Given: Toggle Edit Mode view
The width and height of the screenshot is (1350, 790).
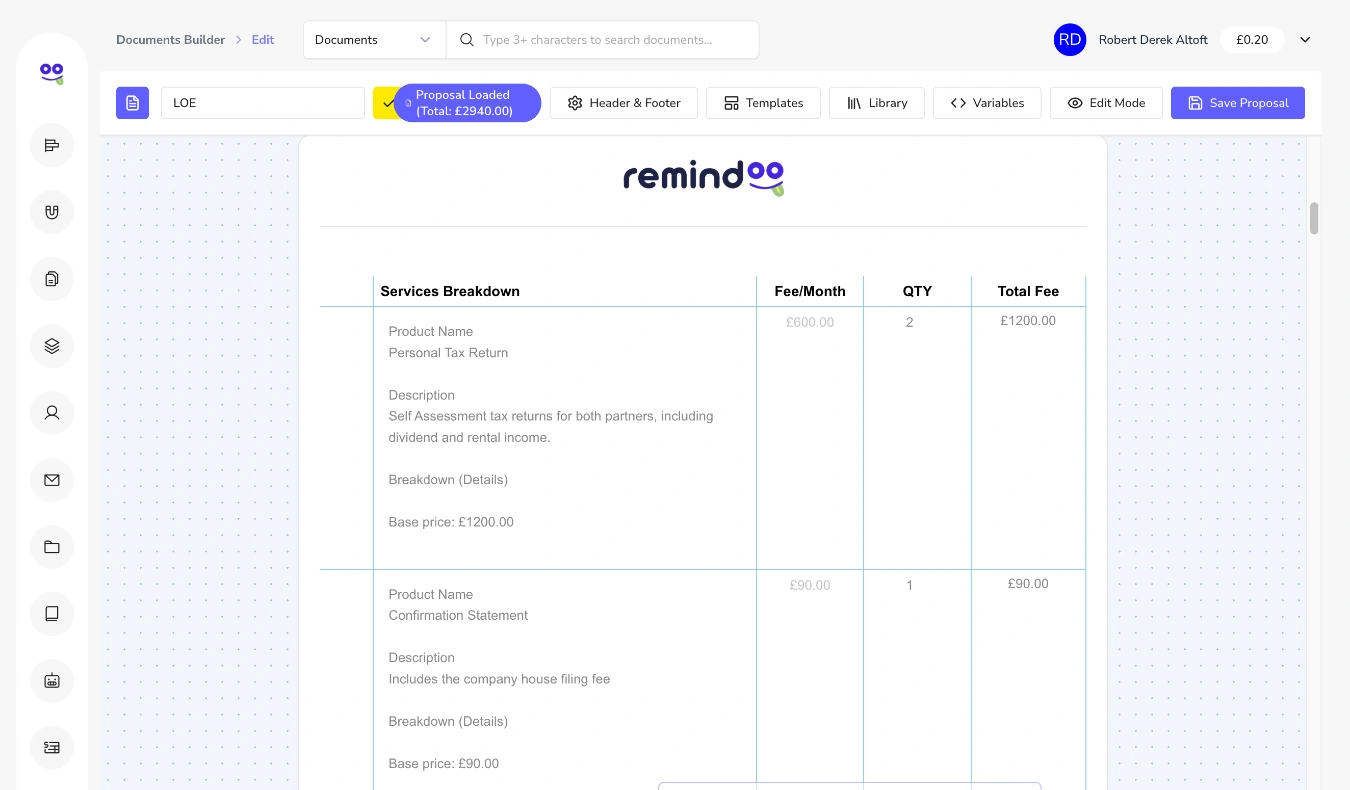Looking at the screenshot, I should [1106, 103].
